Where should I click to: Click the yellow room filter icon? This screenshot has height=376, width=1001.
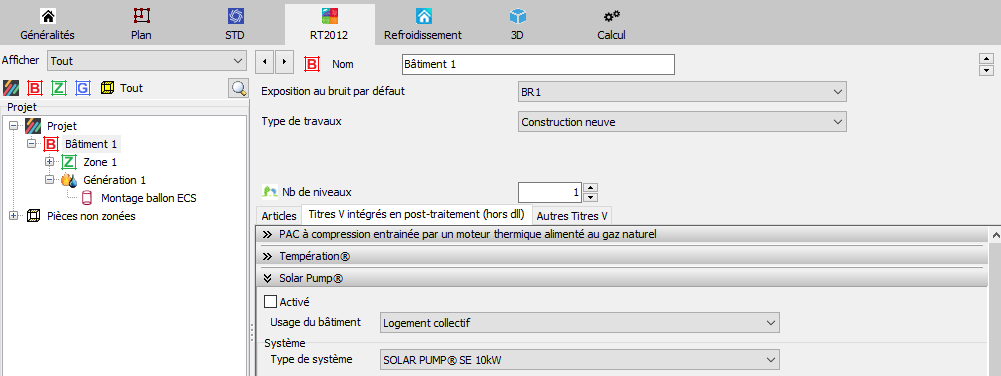pyautogui.click(x=107, y=88)
